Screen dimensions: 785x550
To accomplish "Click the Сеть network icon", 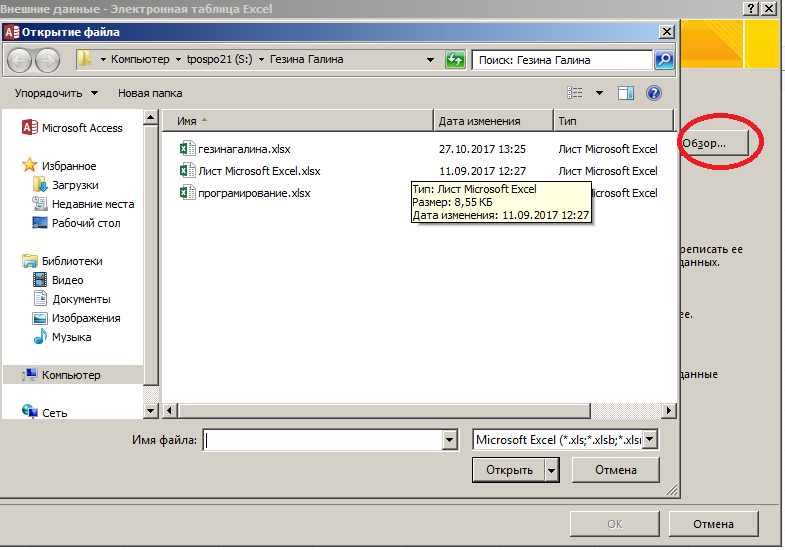I will click(30, 412).
